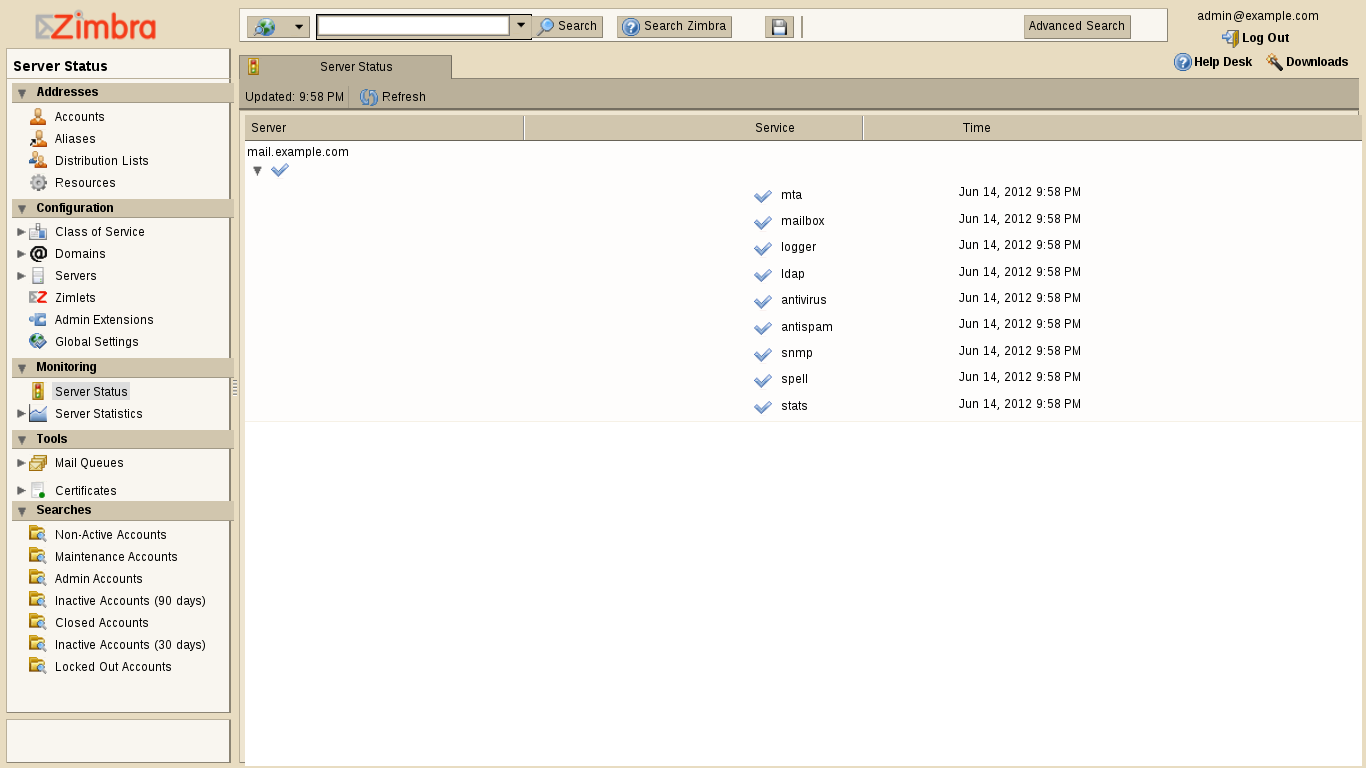This screenshot has width=1366, height=768.
Task: Collapse the Searches section
Action: 22,511
